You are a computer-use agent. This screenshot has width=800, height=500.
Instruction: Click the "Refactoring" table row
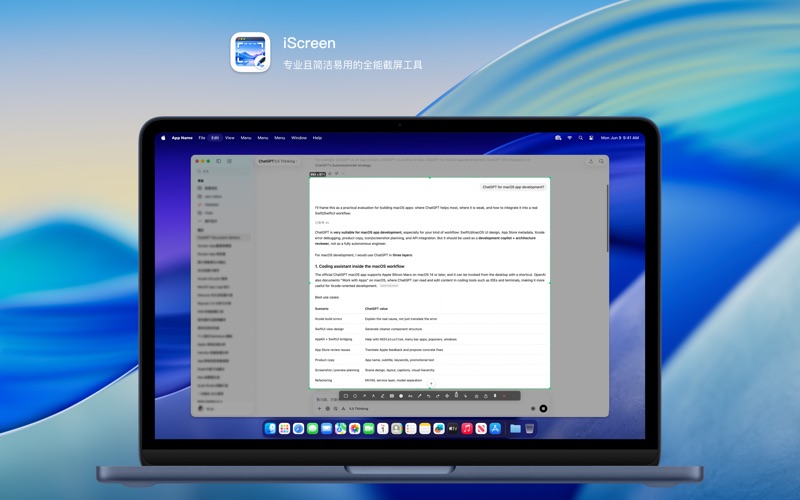431,381
